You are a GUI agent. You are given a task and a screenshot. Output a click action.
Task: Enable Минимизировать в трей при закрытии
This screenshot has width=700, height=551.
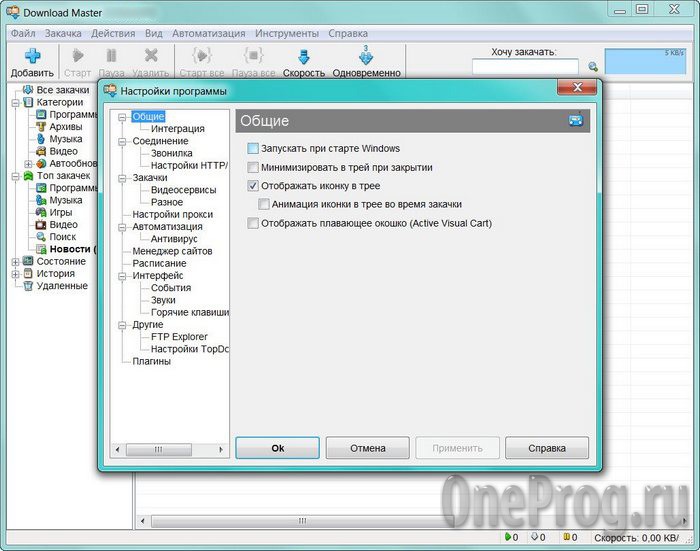(253, 167)
